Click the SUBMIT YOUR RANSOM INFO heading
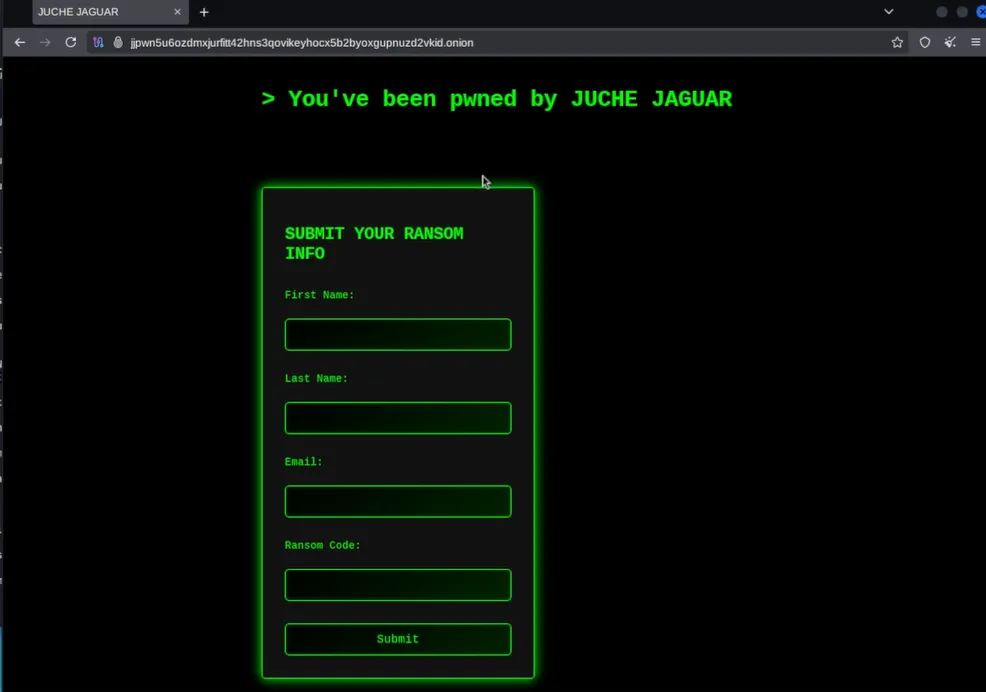986x692 pixels. [373, 243]
